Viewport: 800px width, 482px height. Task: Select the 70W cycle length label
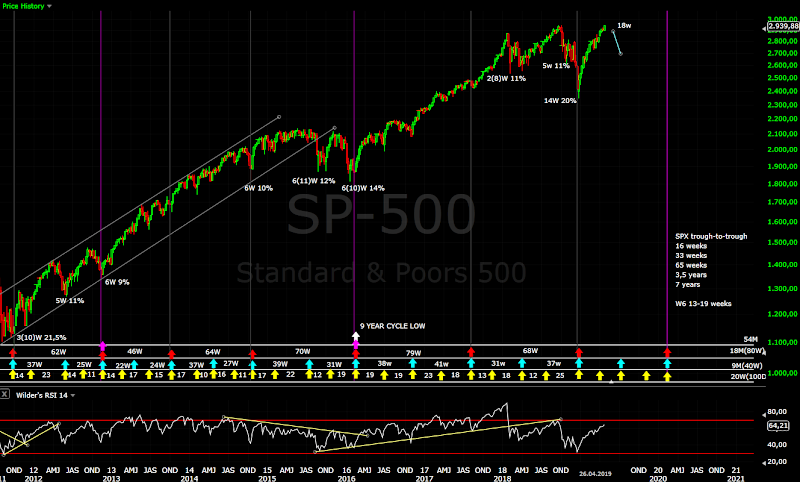(303, 351)
